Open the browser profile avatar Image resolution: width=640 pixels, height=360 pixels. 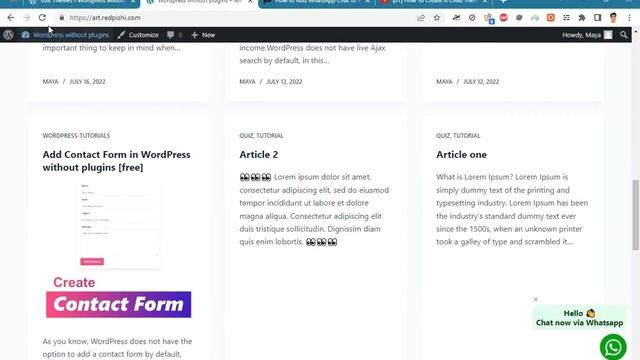pos(613,18)
